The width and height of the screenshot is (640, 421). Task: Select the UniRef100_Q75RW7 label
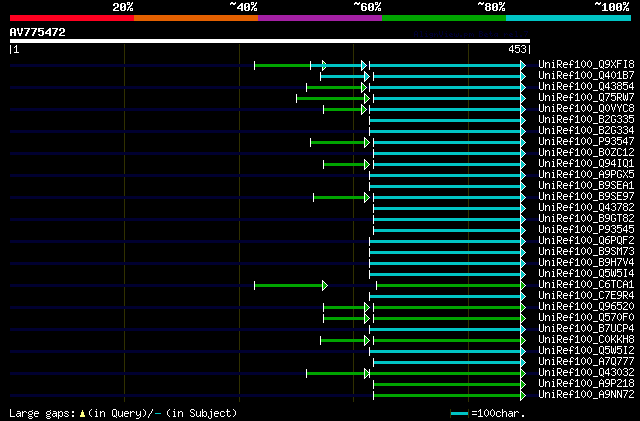(586, 98)
